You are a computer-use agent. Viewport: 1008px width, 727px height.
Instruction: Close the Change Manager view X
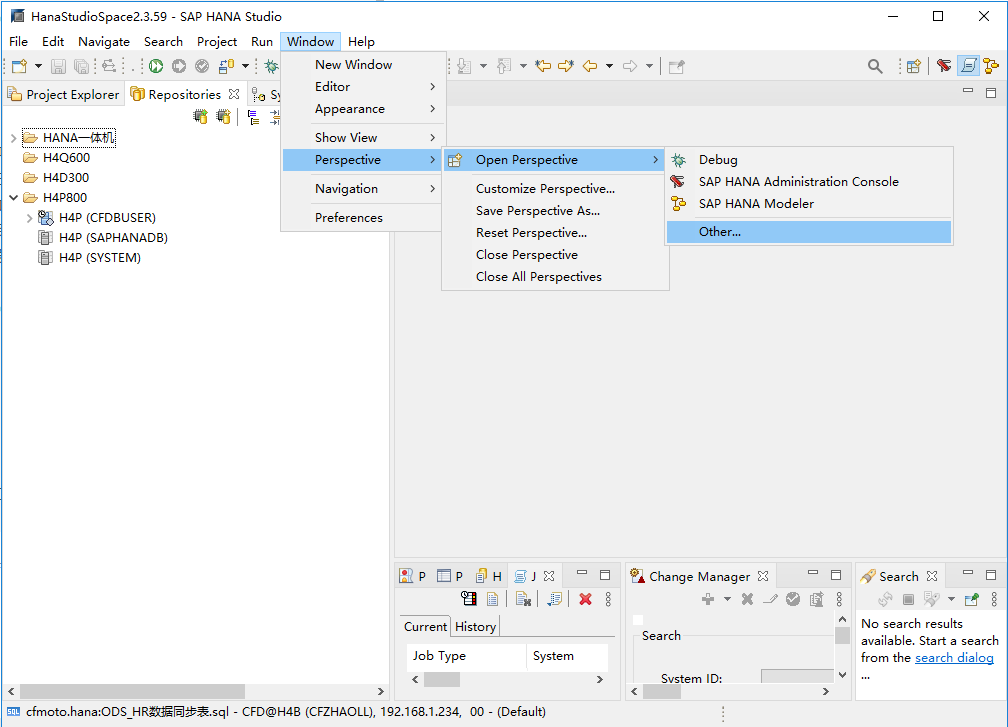(763, 576)
